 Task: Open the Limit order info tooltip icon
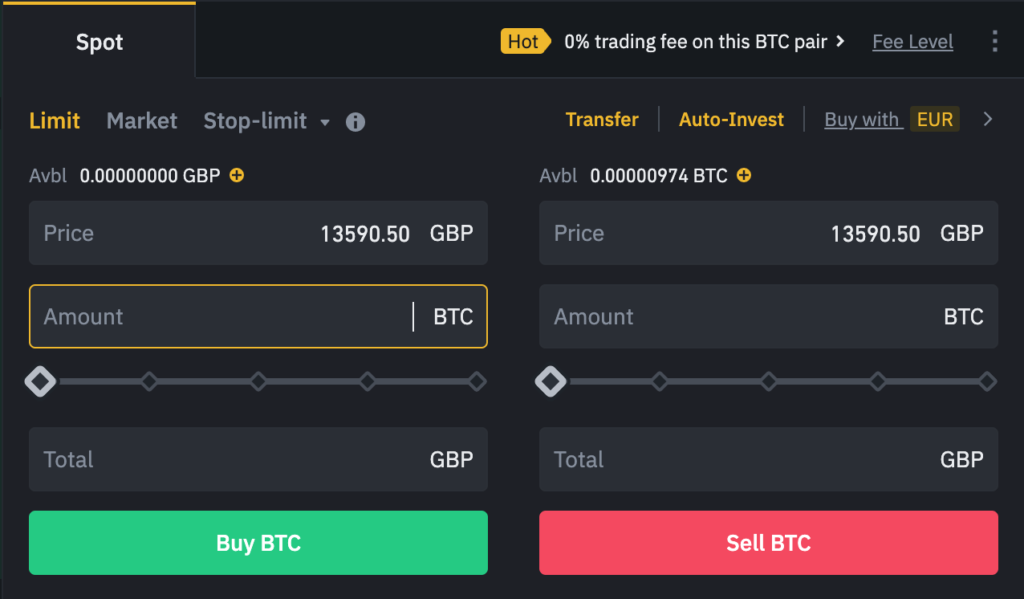[x=355, y=120]
